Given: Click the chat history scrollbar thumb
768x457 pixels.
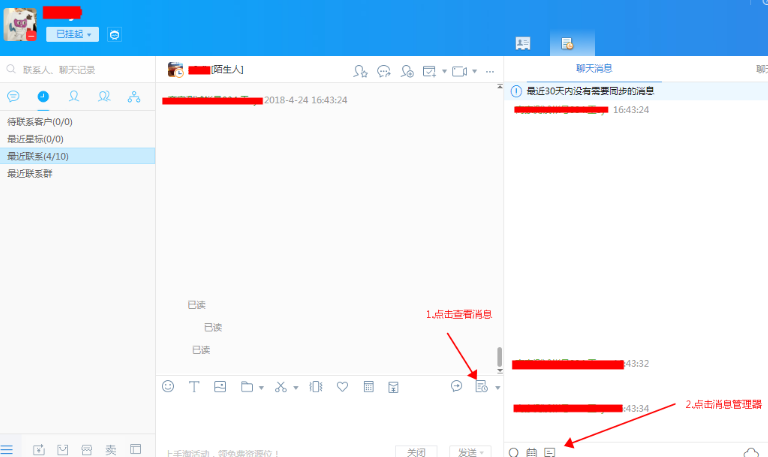Looking at the screenshot, I should (x=500, y=357).
